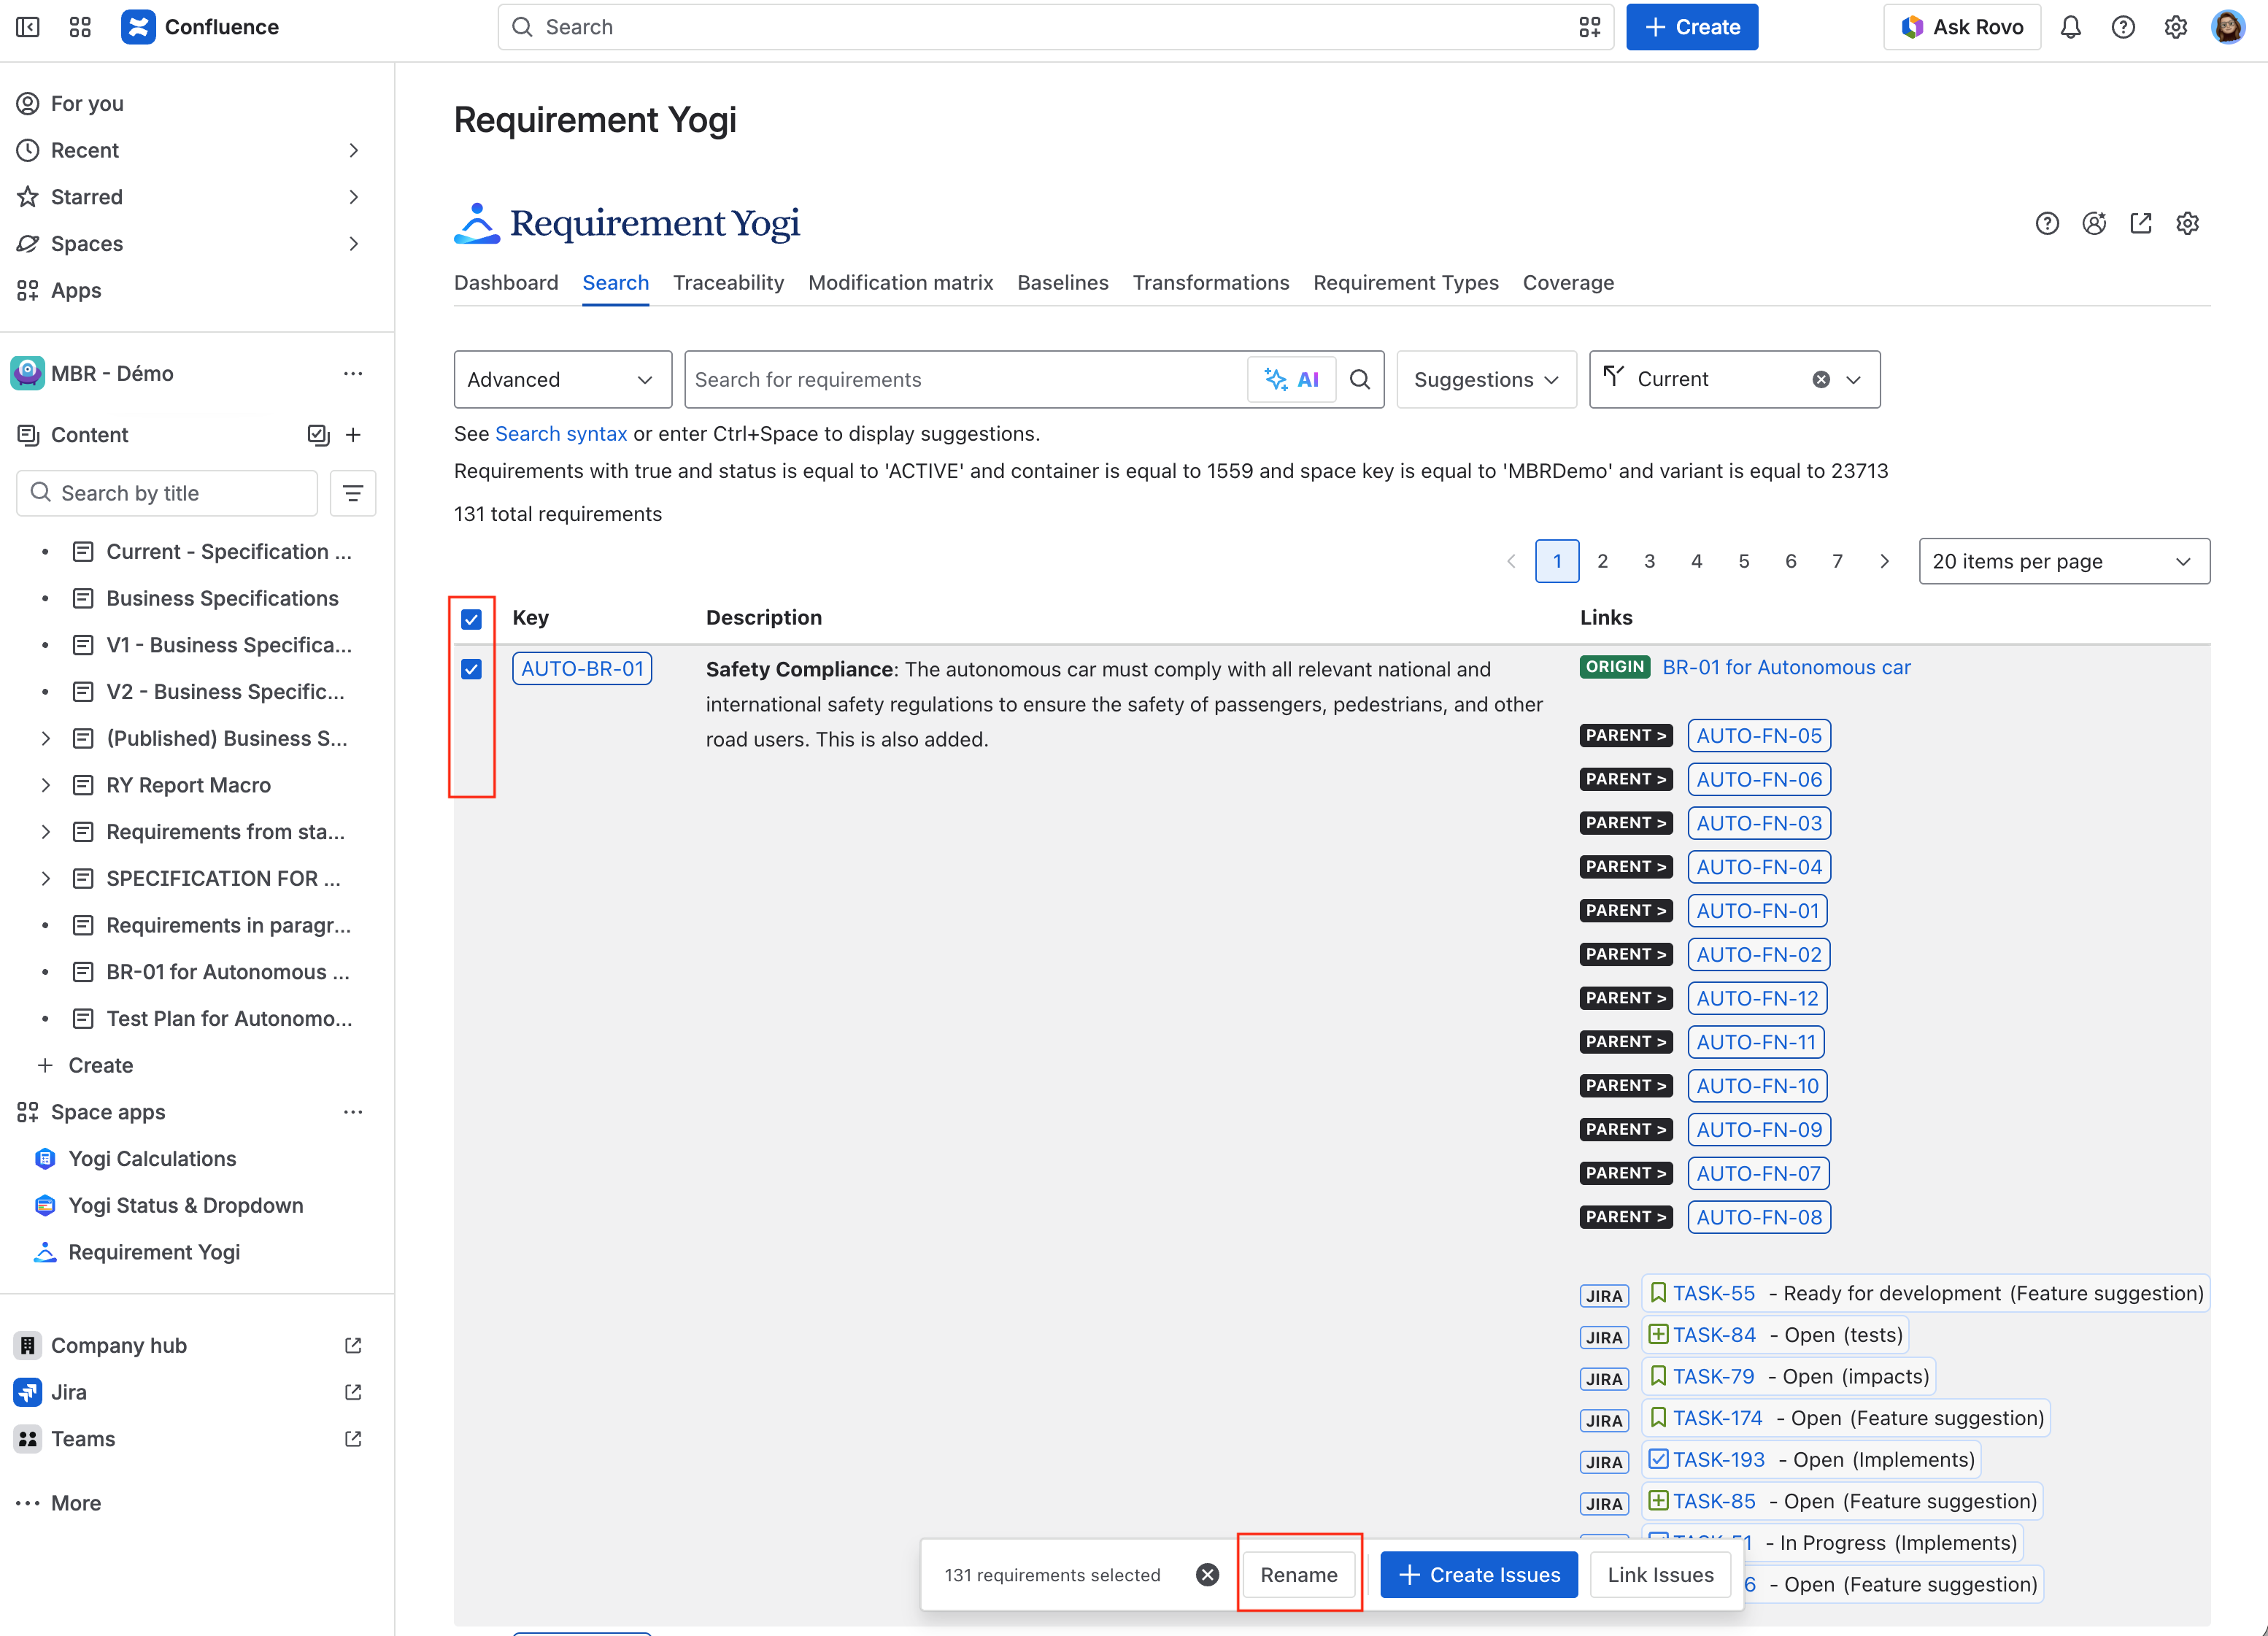Click the Search for requirements field
The image size is (2268, 1636).
point(965,379)
